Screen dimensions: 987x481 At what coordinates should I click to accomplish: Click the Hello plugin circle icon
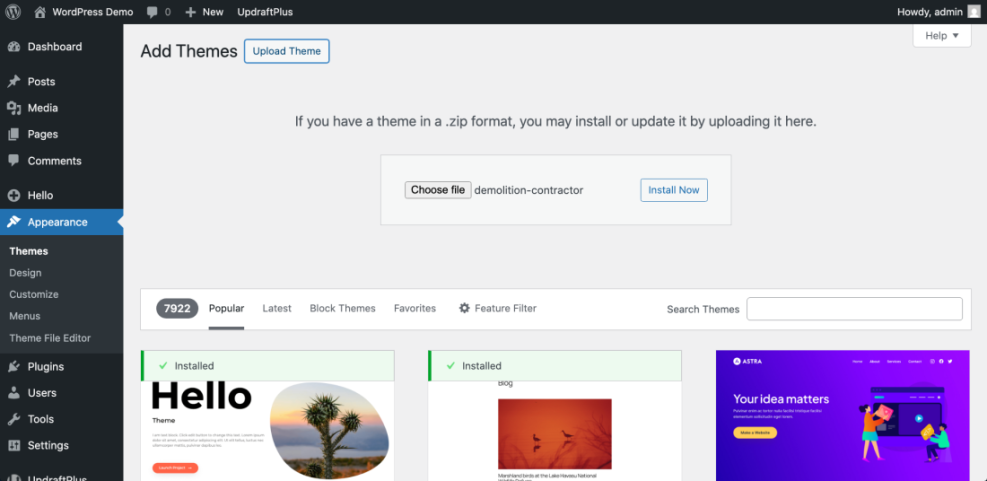pyautogui.click(x=14, y=196)
